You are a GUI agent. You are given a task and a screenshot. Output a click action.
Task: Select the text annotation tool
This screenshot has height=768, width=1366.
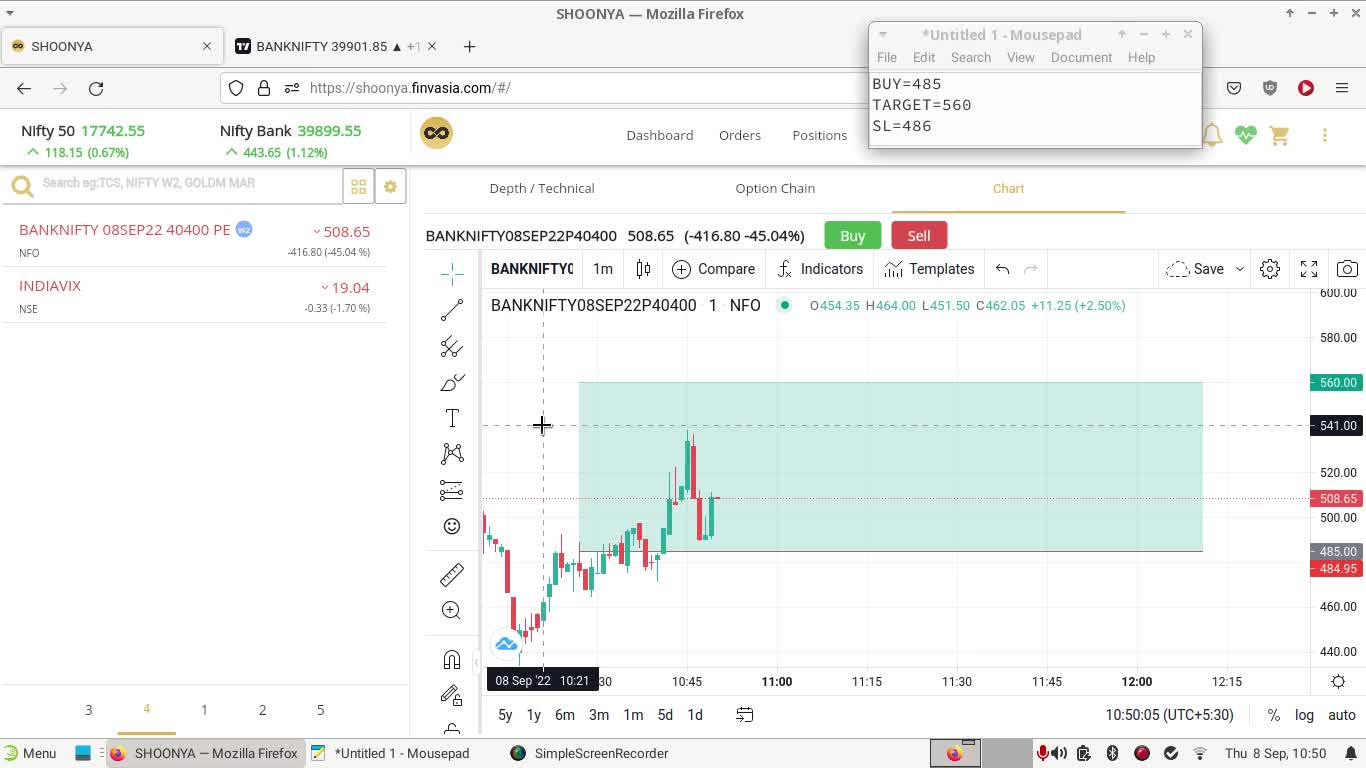coord(452,419)
